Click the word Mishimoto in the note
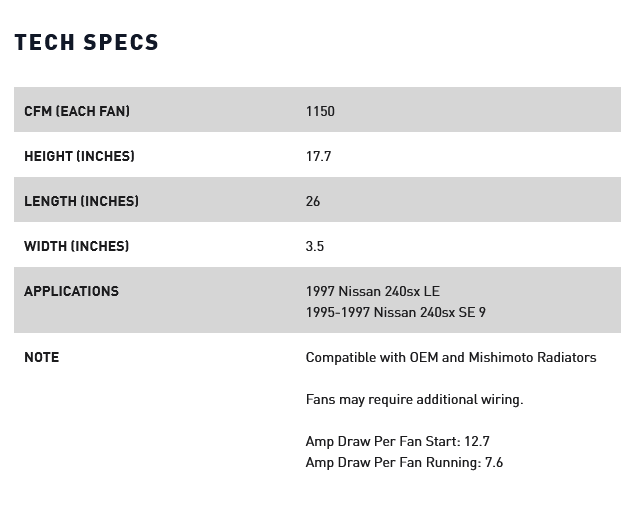Image resolution: width=621 pixels, height=507 pixels. tap(502, 357)
